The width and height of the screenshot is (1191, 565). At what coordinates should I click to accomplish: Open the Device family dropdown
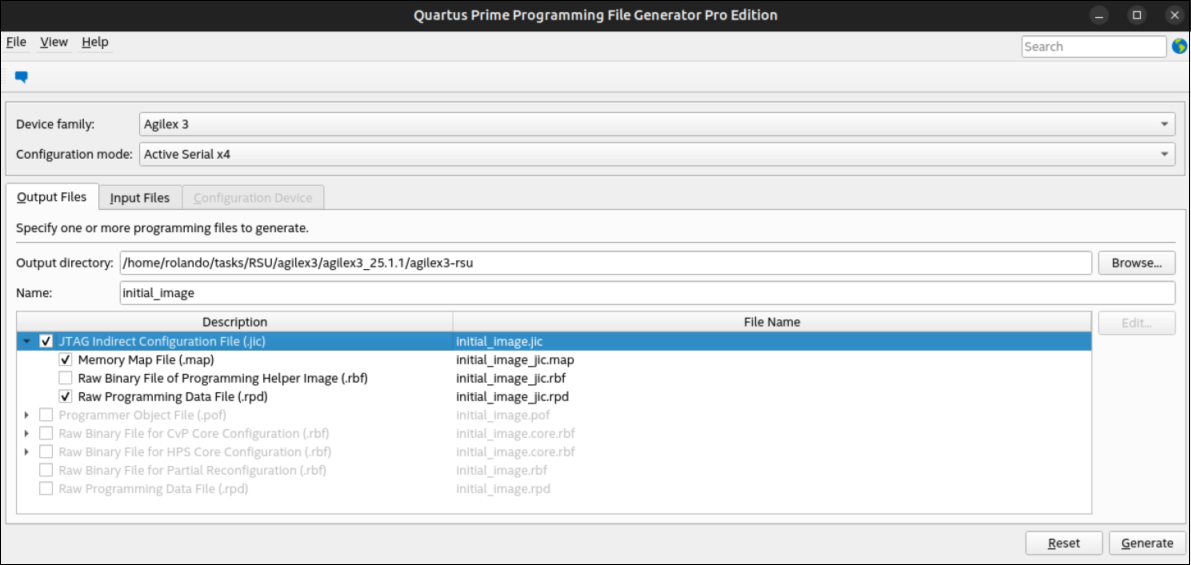pyautogui.click(x=656, y=124)
